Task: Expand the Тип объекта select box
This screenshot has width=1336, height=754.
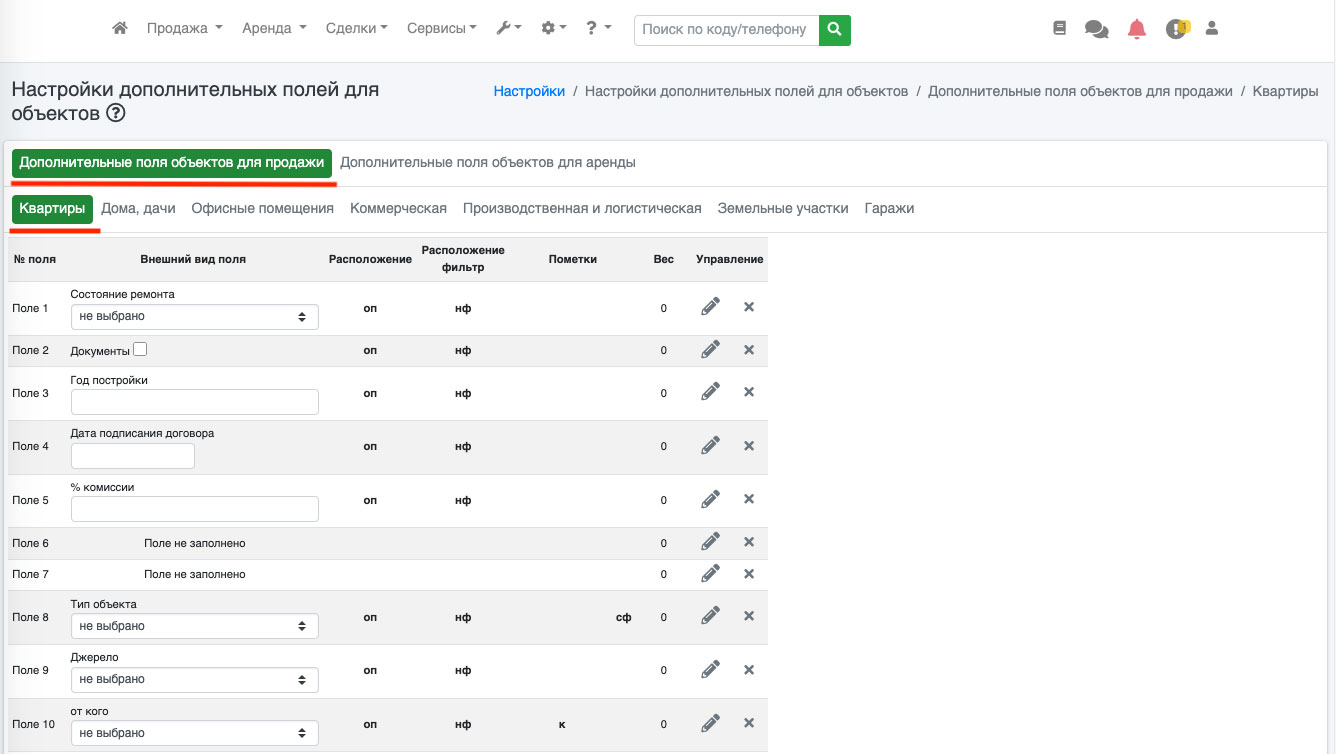Action: click(194, 626)
